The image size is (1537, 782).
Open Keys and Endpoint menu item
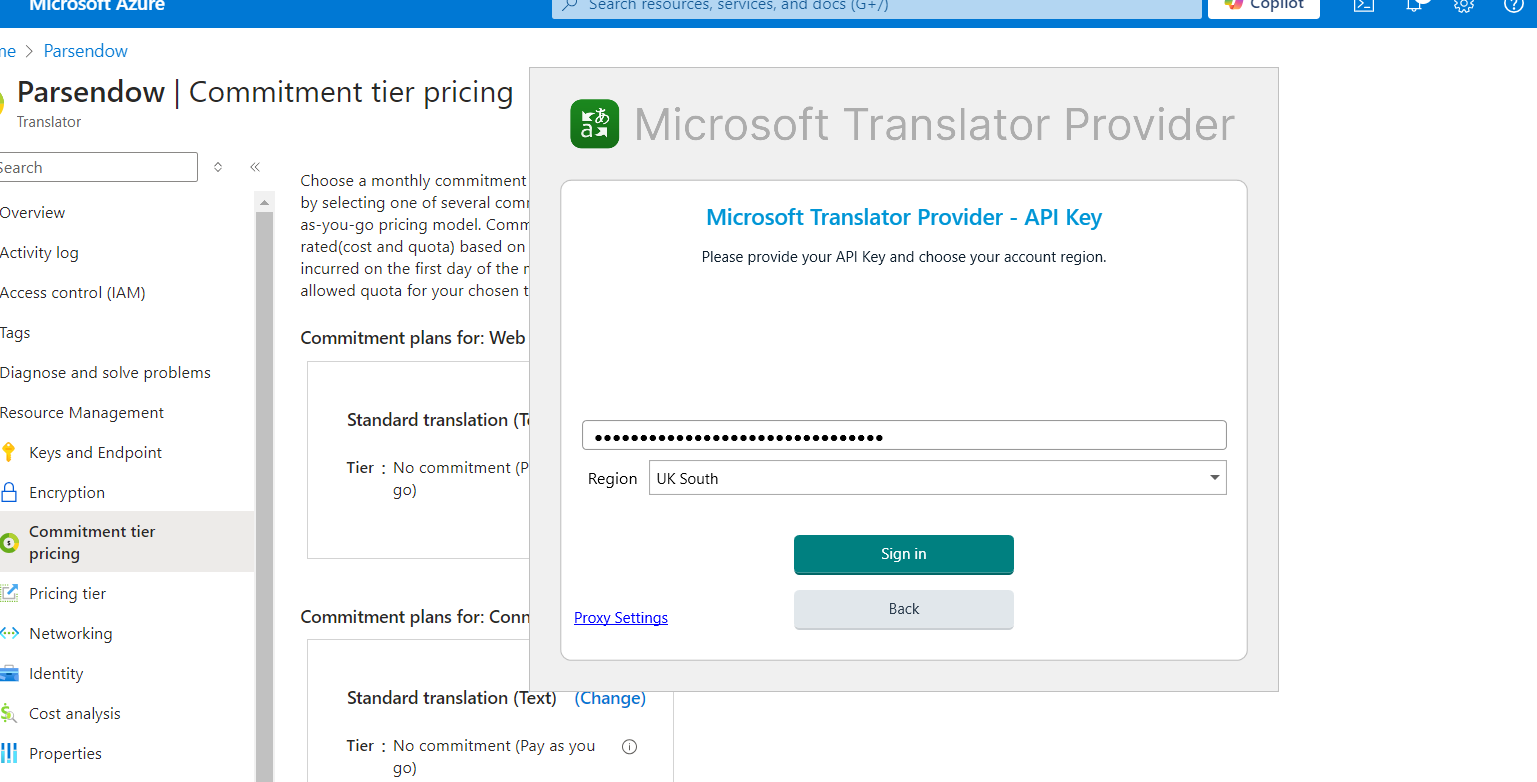point(96,453)
